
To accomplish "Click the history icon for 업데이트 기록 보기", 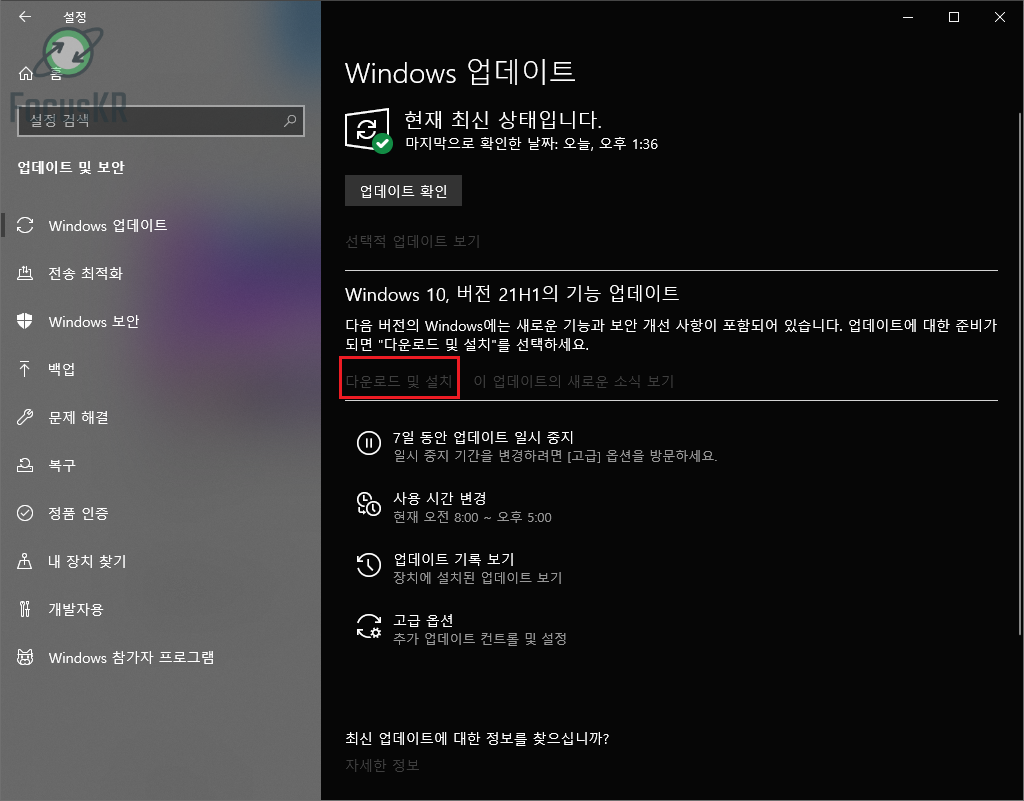I will [x=368, y=565].
